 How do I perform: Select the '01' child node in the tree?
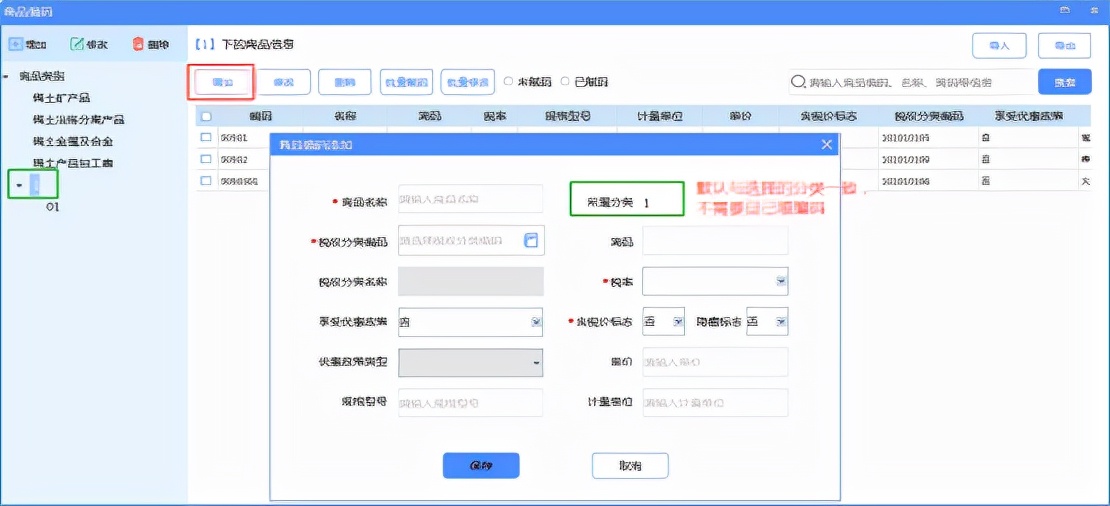point(52,207)
